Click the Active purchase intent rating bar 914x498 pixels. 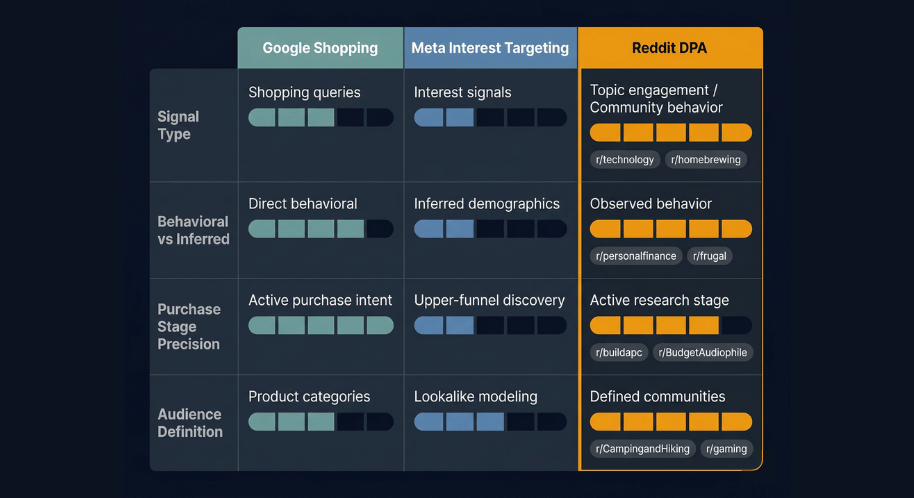pos(321,325)
